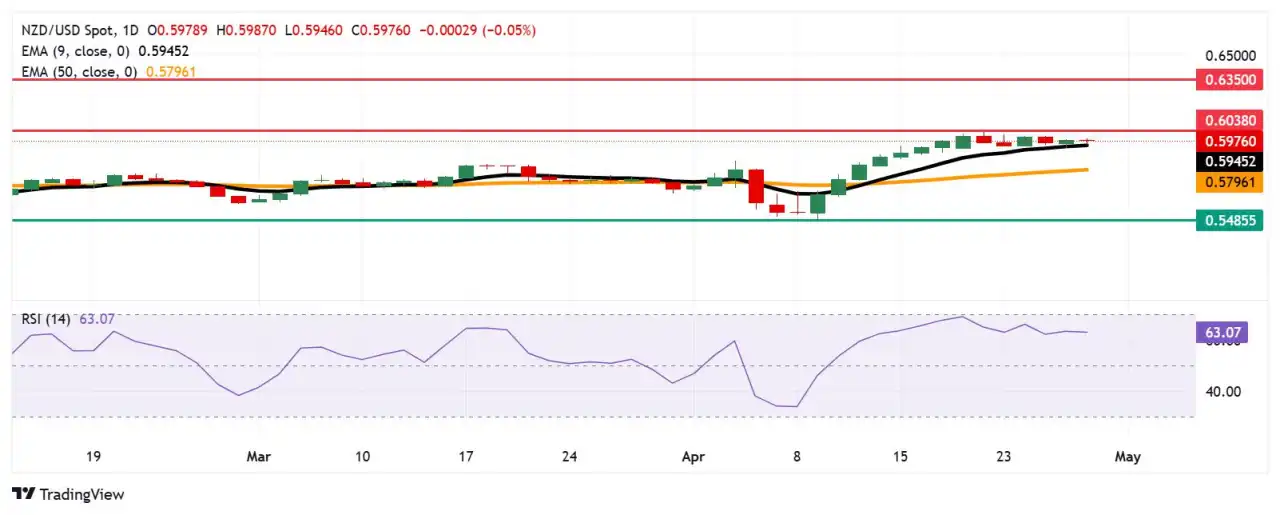The image size is (1280, 515).
Task: Click the 10 date label on the axis
Action: [x=362, y=456]
